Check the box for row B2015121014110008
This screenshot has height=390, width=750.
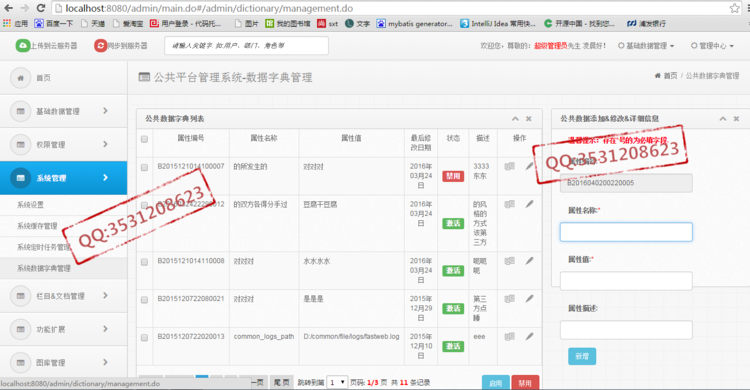(x=144, y=262)
